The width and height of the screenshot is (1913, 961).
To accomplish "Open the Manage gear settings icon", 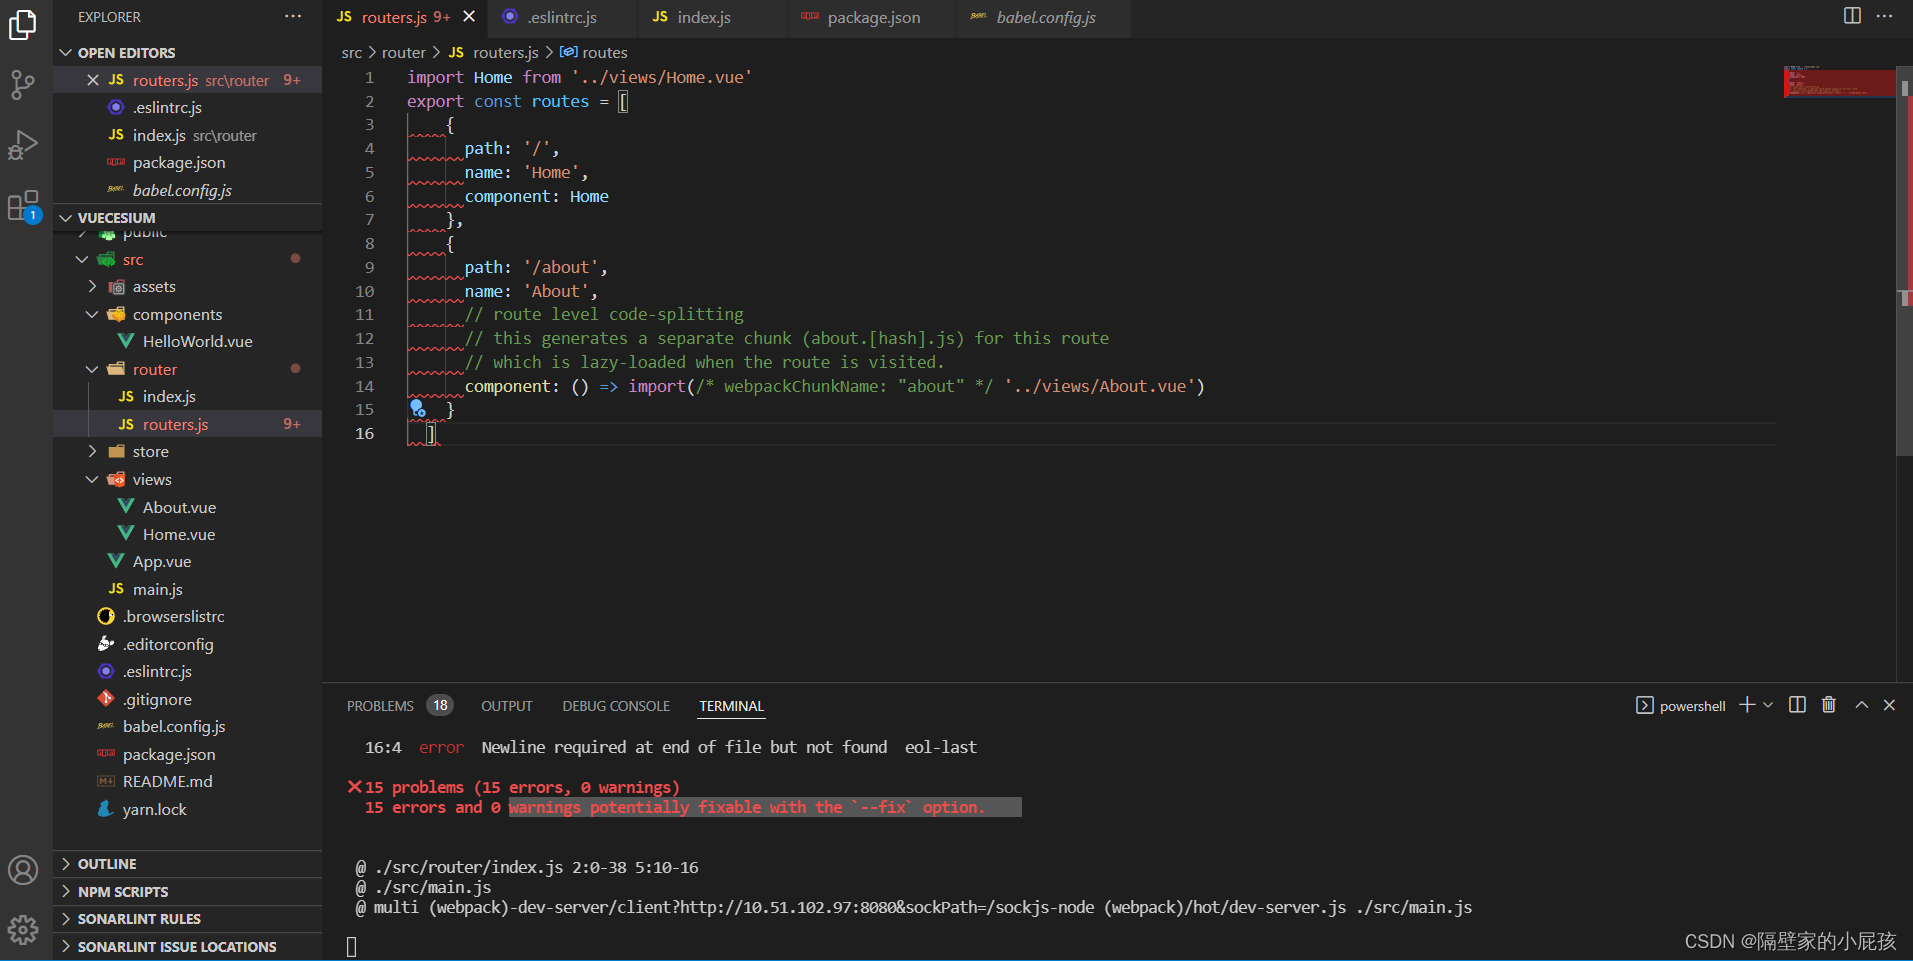I will [23, 930].
